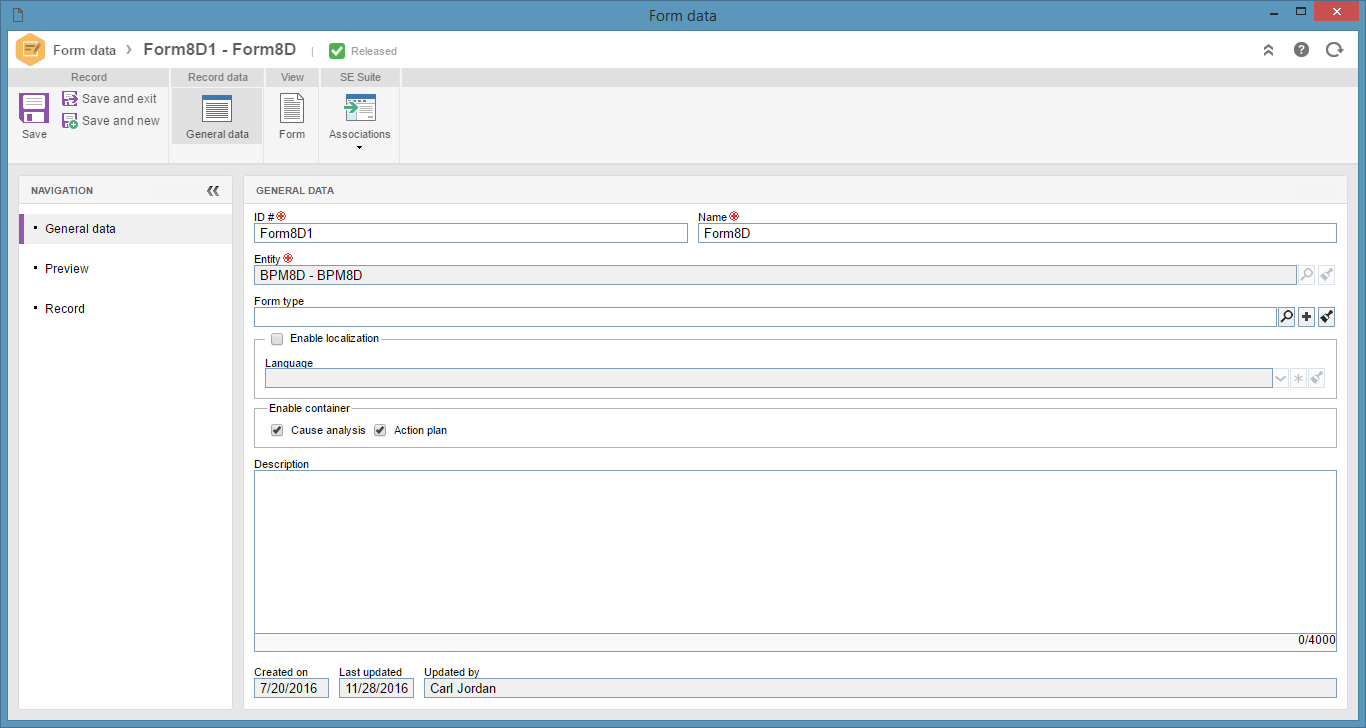Click the Form type input field

(765, 317)
